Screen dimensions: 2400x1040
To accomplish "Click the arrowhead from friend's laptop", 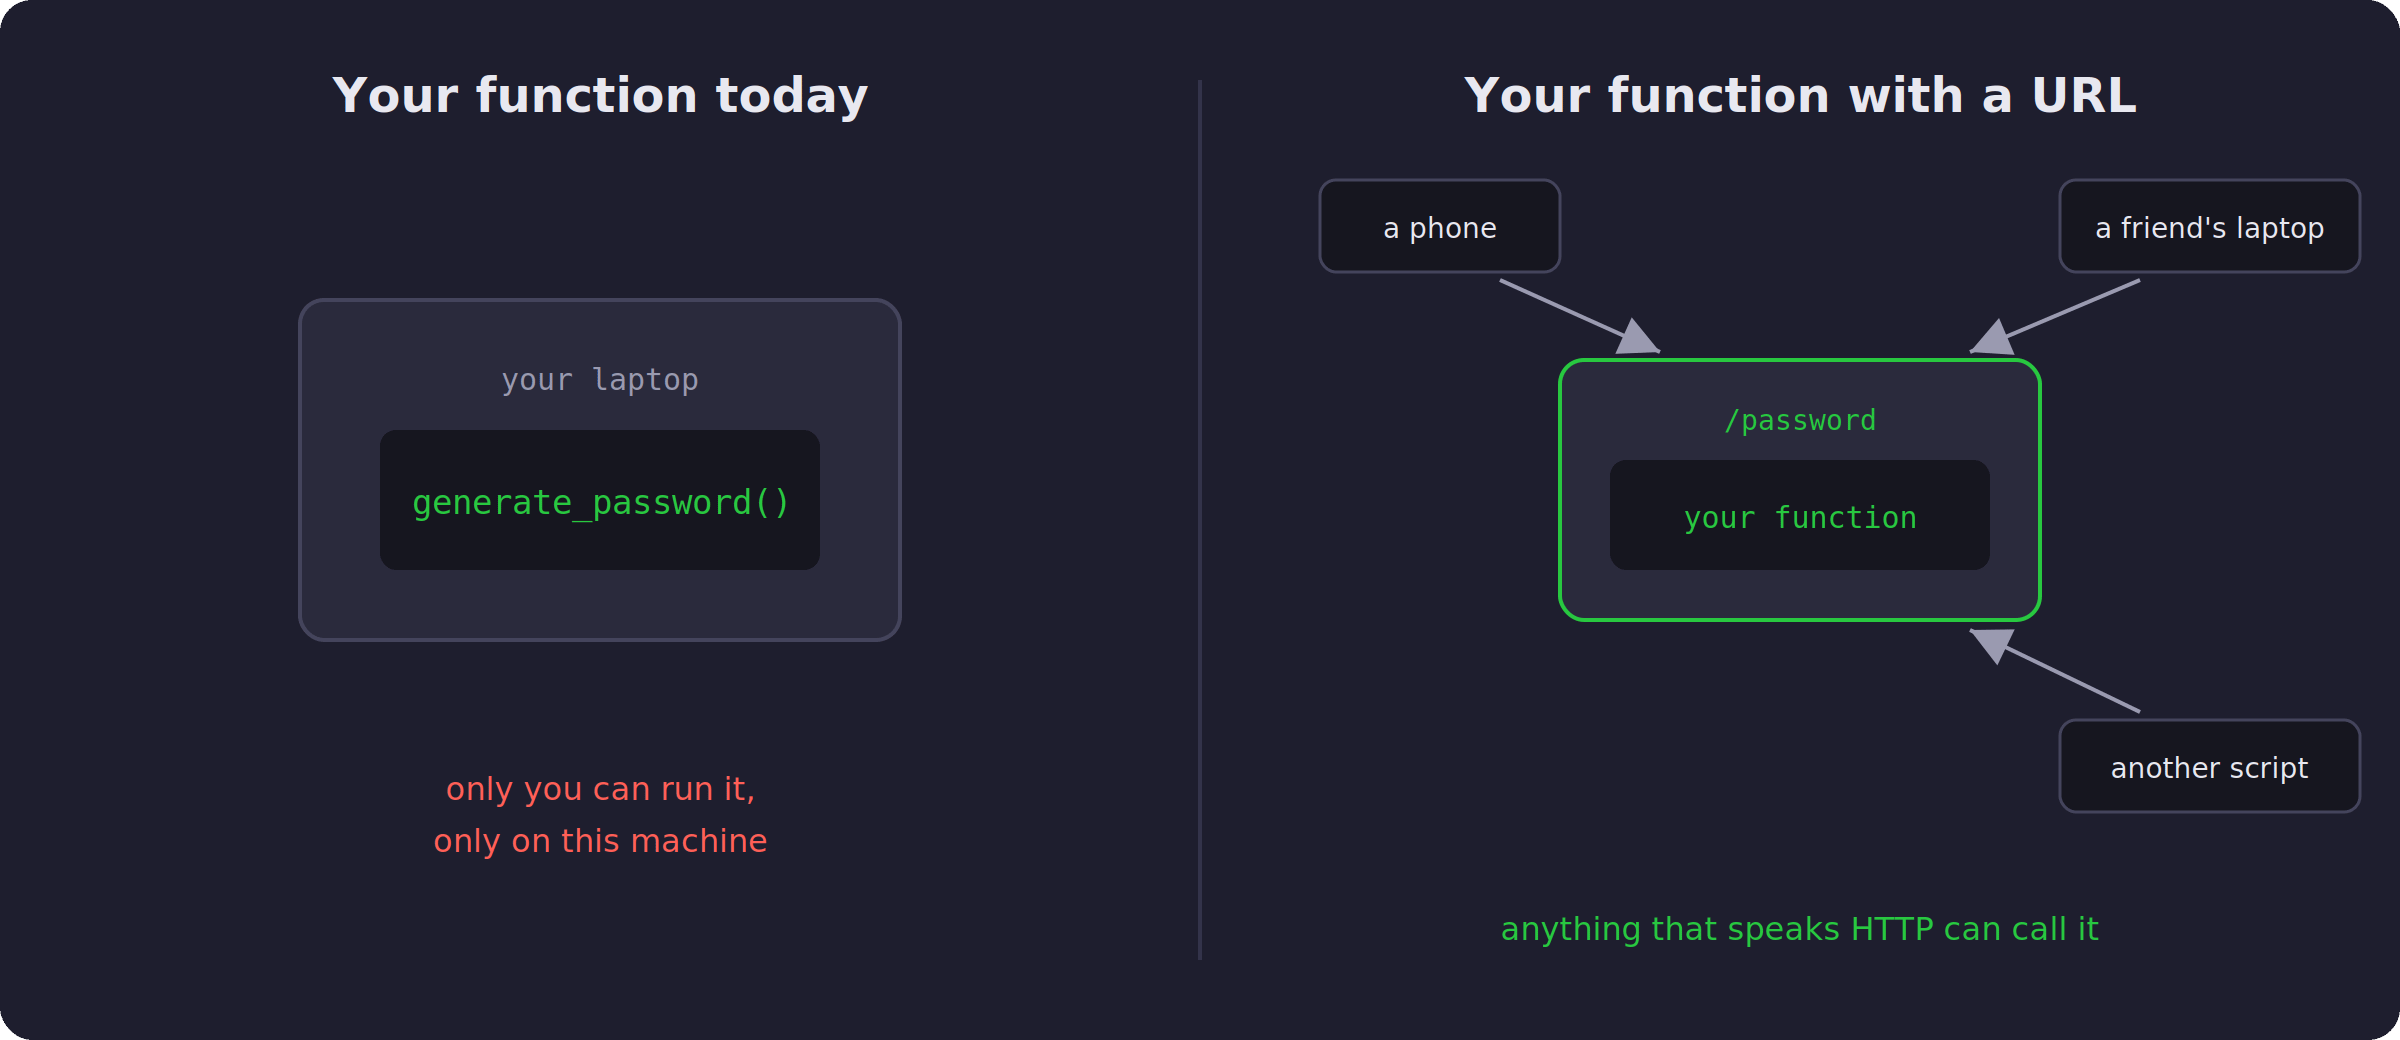I will (1992, 337).
